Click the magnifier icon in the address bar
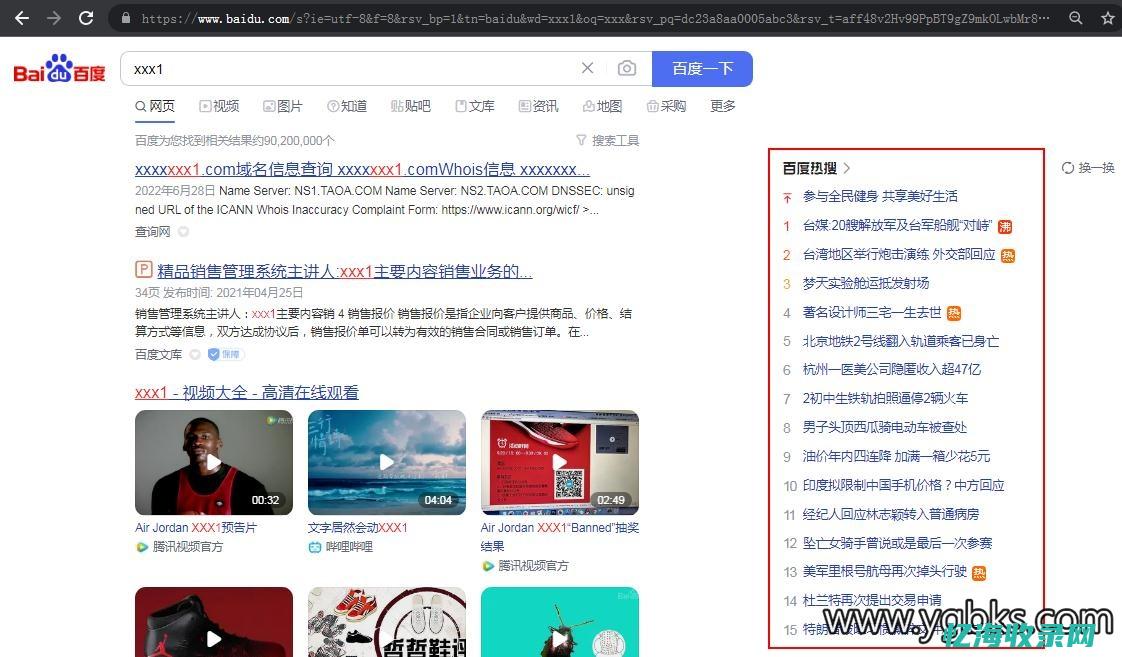The height and width of the screenshot is (657, 1122). point(1075,17)
